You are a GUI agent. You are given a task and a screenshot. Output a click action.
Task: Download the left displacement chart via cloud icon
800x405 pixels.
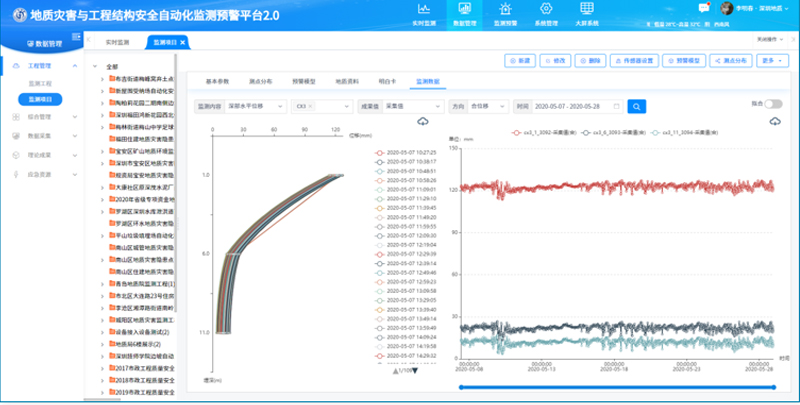click(423, 121)
